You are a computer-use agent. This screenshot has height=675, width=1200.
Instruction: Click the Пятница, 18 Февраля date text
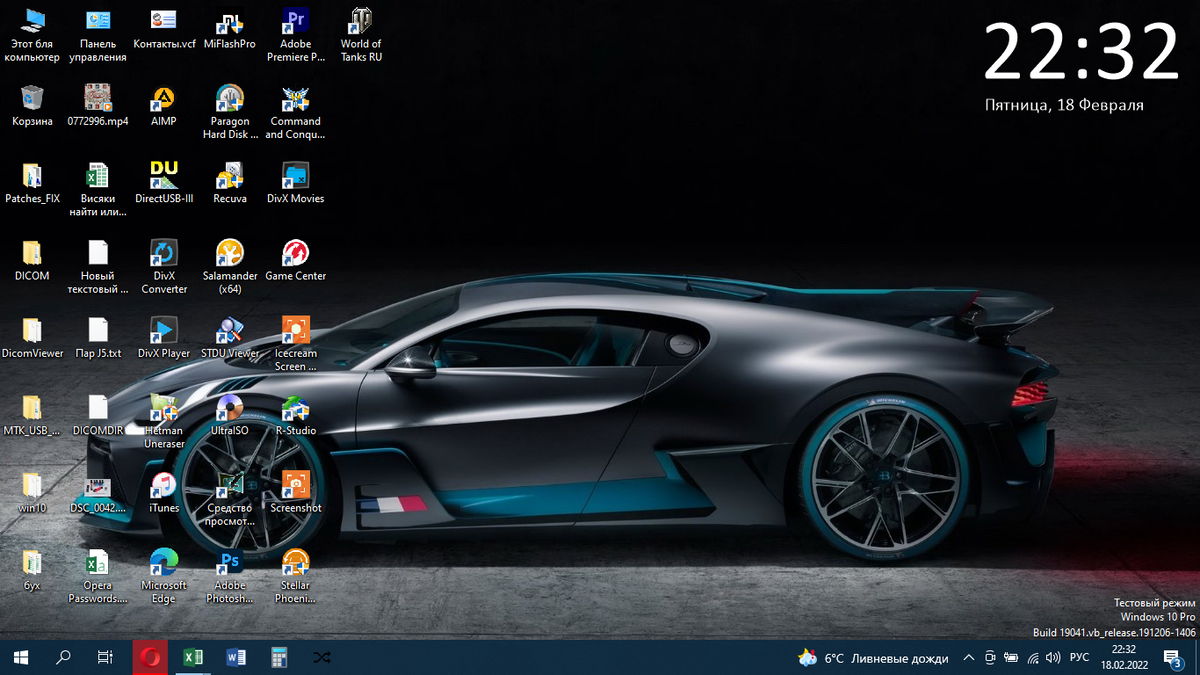coord(1064,105)
